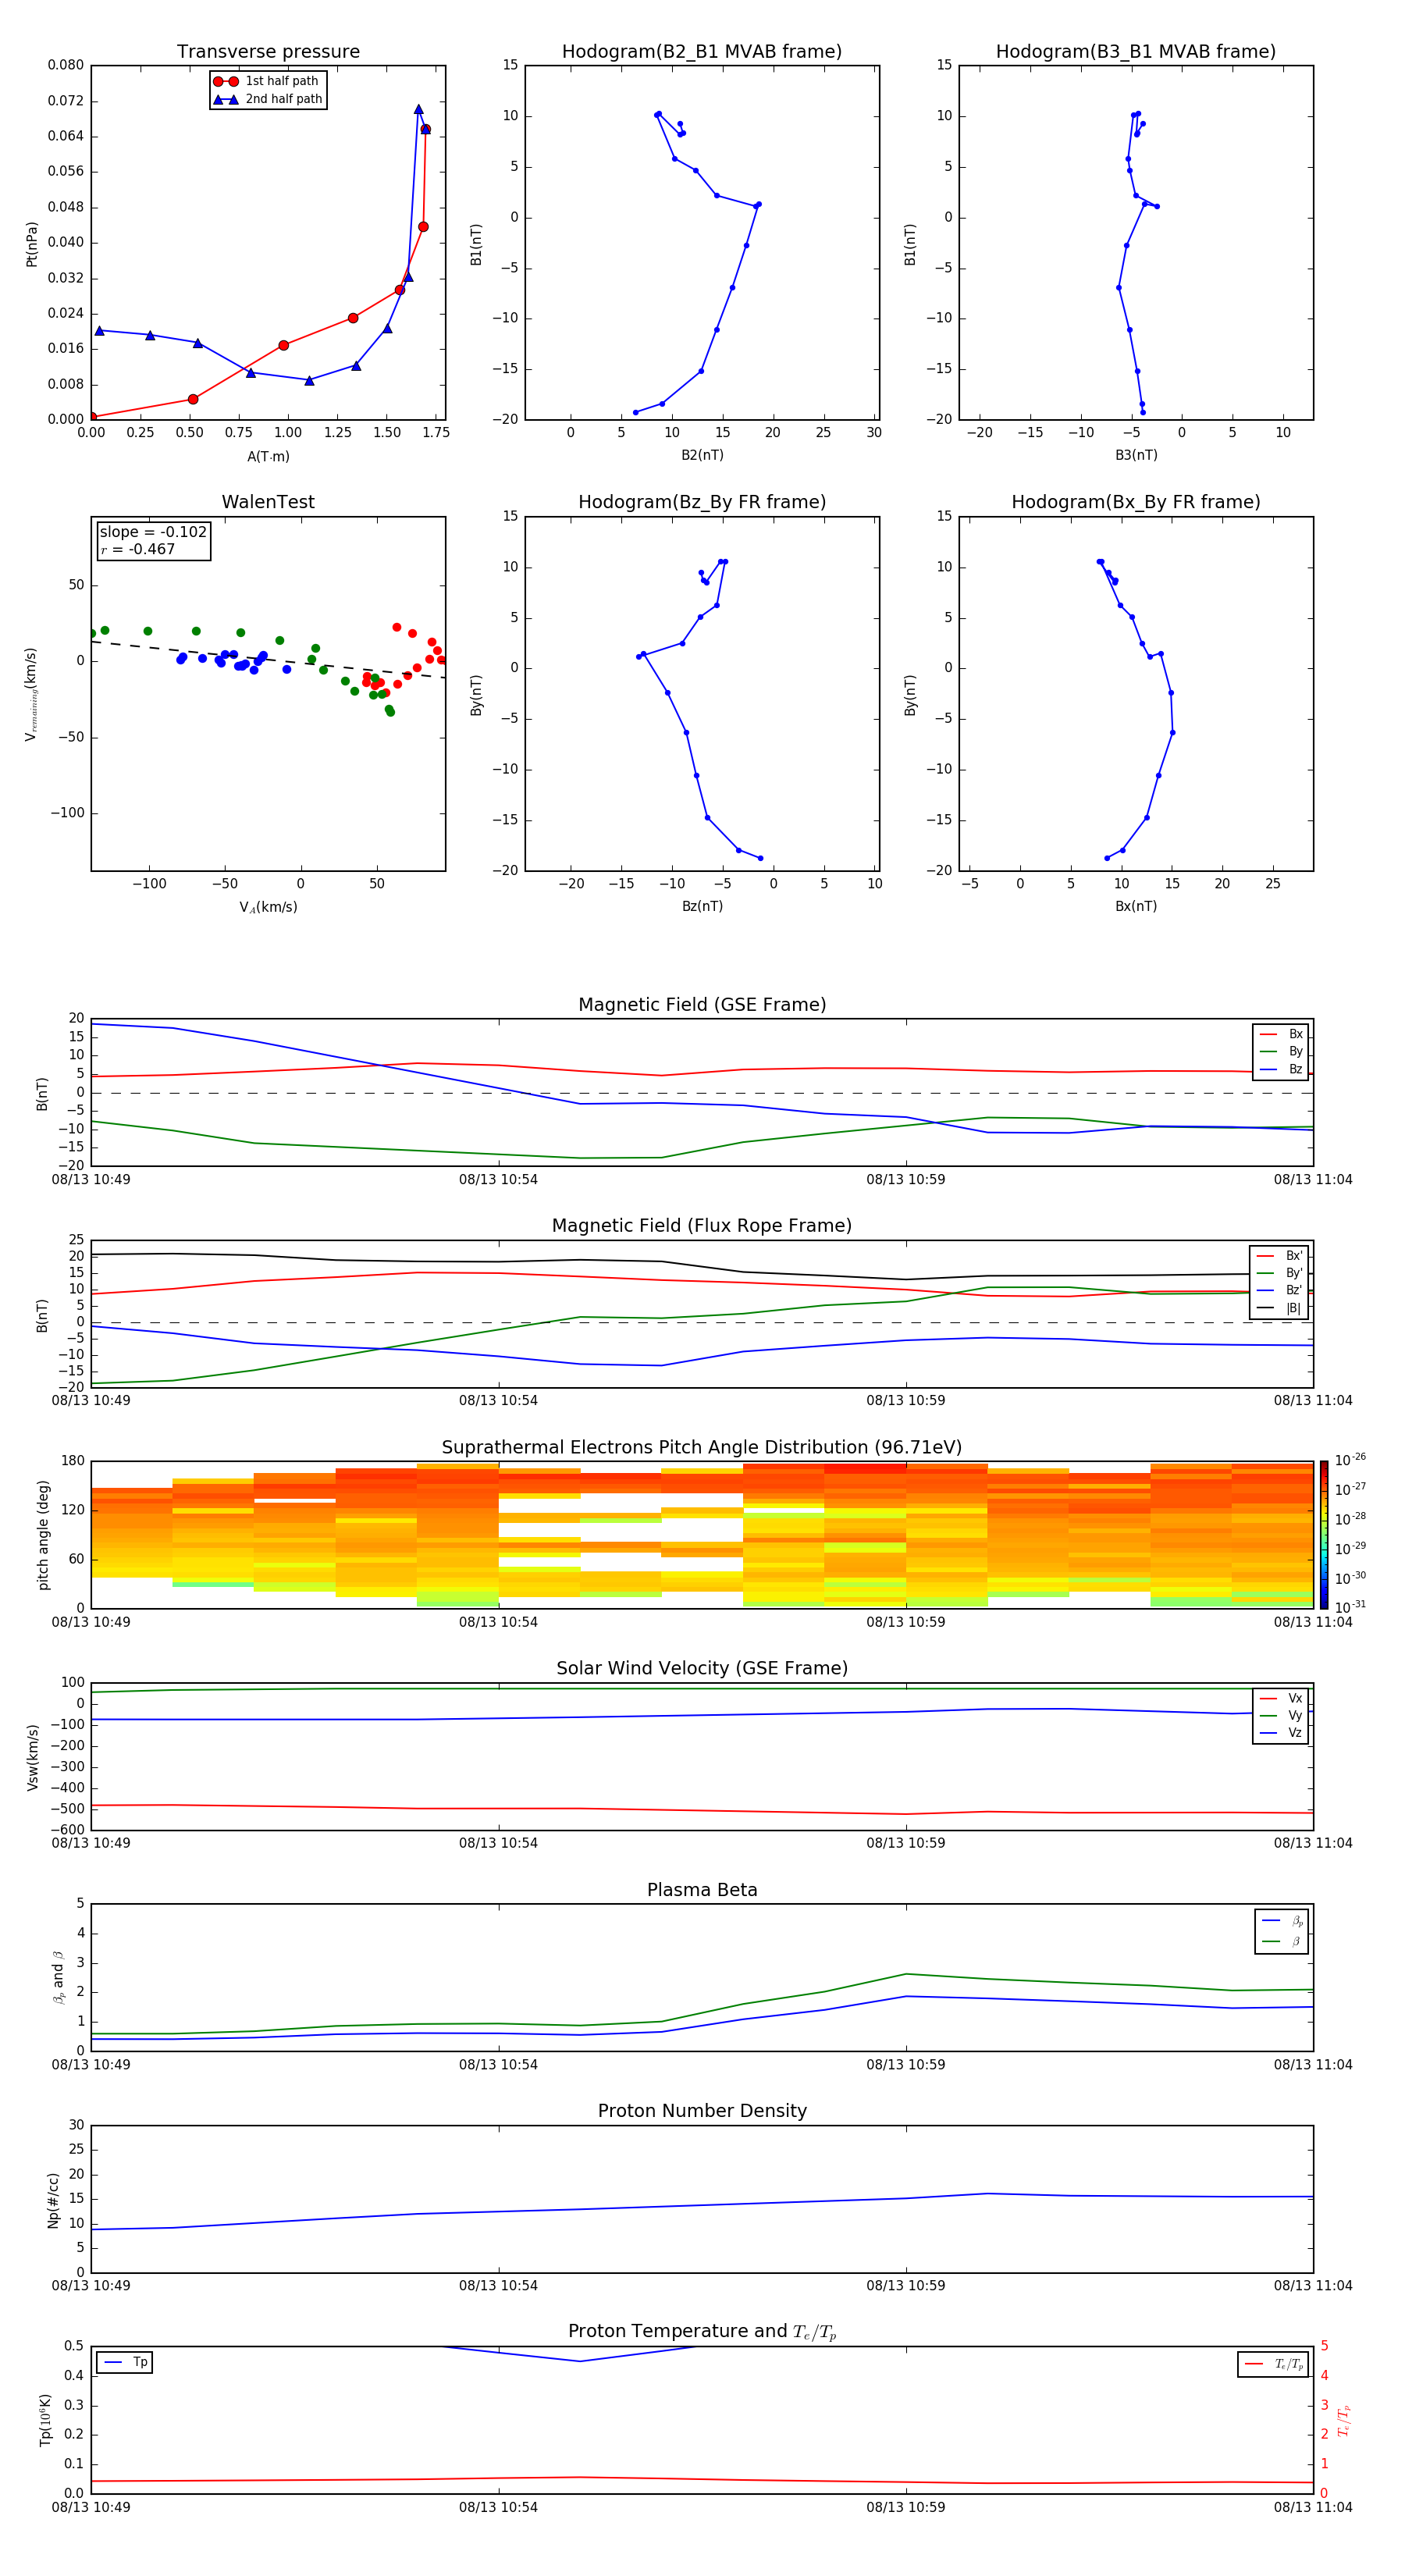Select |B| in the Flux Rope legend
The width and height of the screenshot is (1405, 2576).
(1280, 1308)
